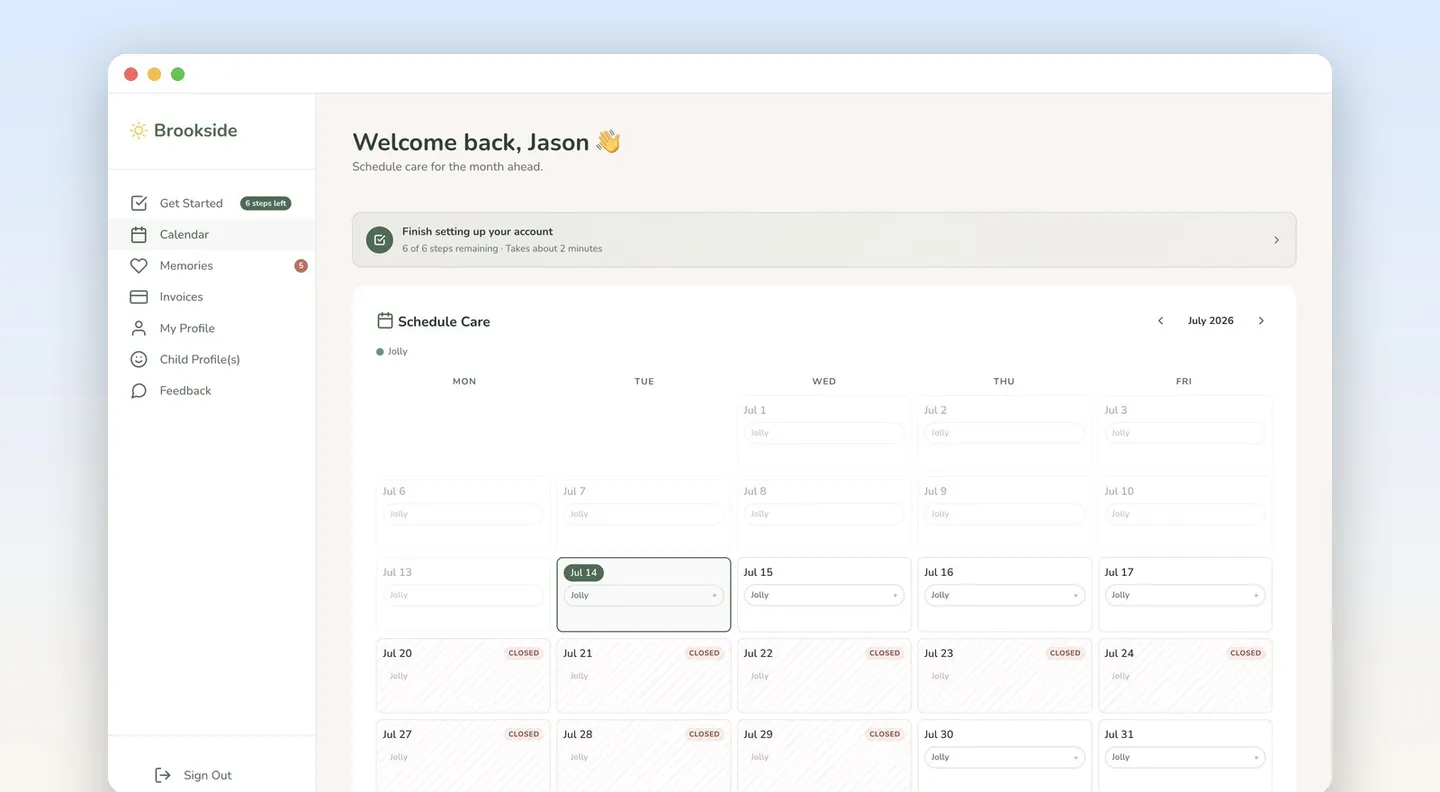The image size is (1440, 792).
Task: Click the green window maximize button
Action: (x=178, y=74)
